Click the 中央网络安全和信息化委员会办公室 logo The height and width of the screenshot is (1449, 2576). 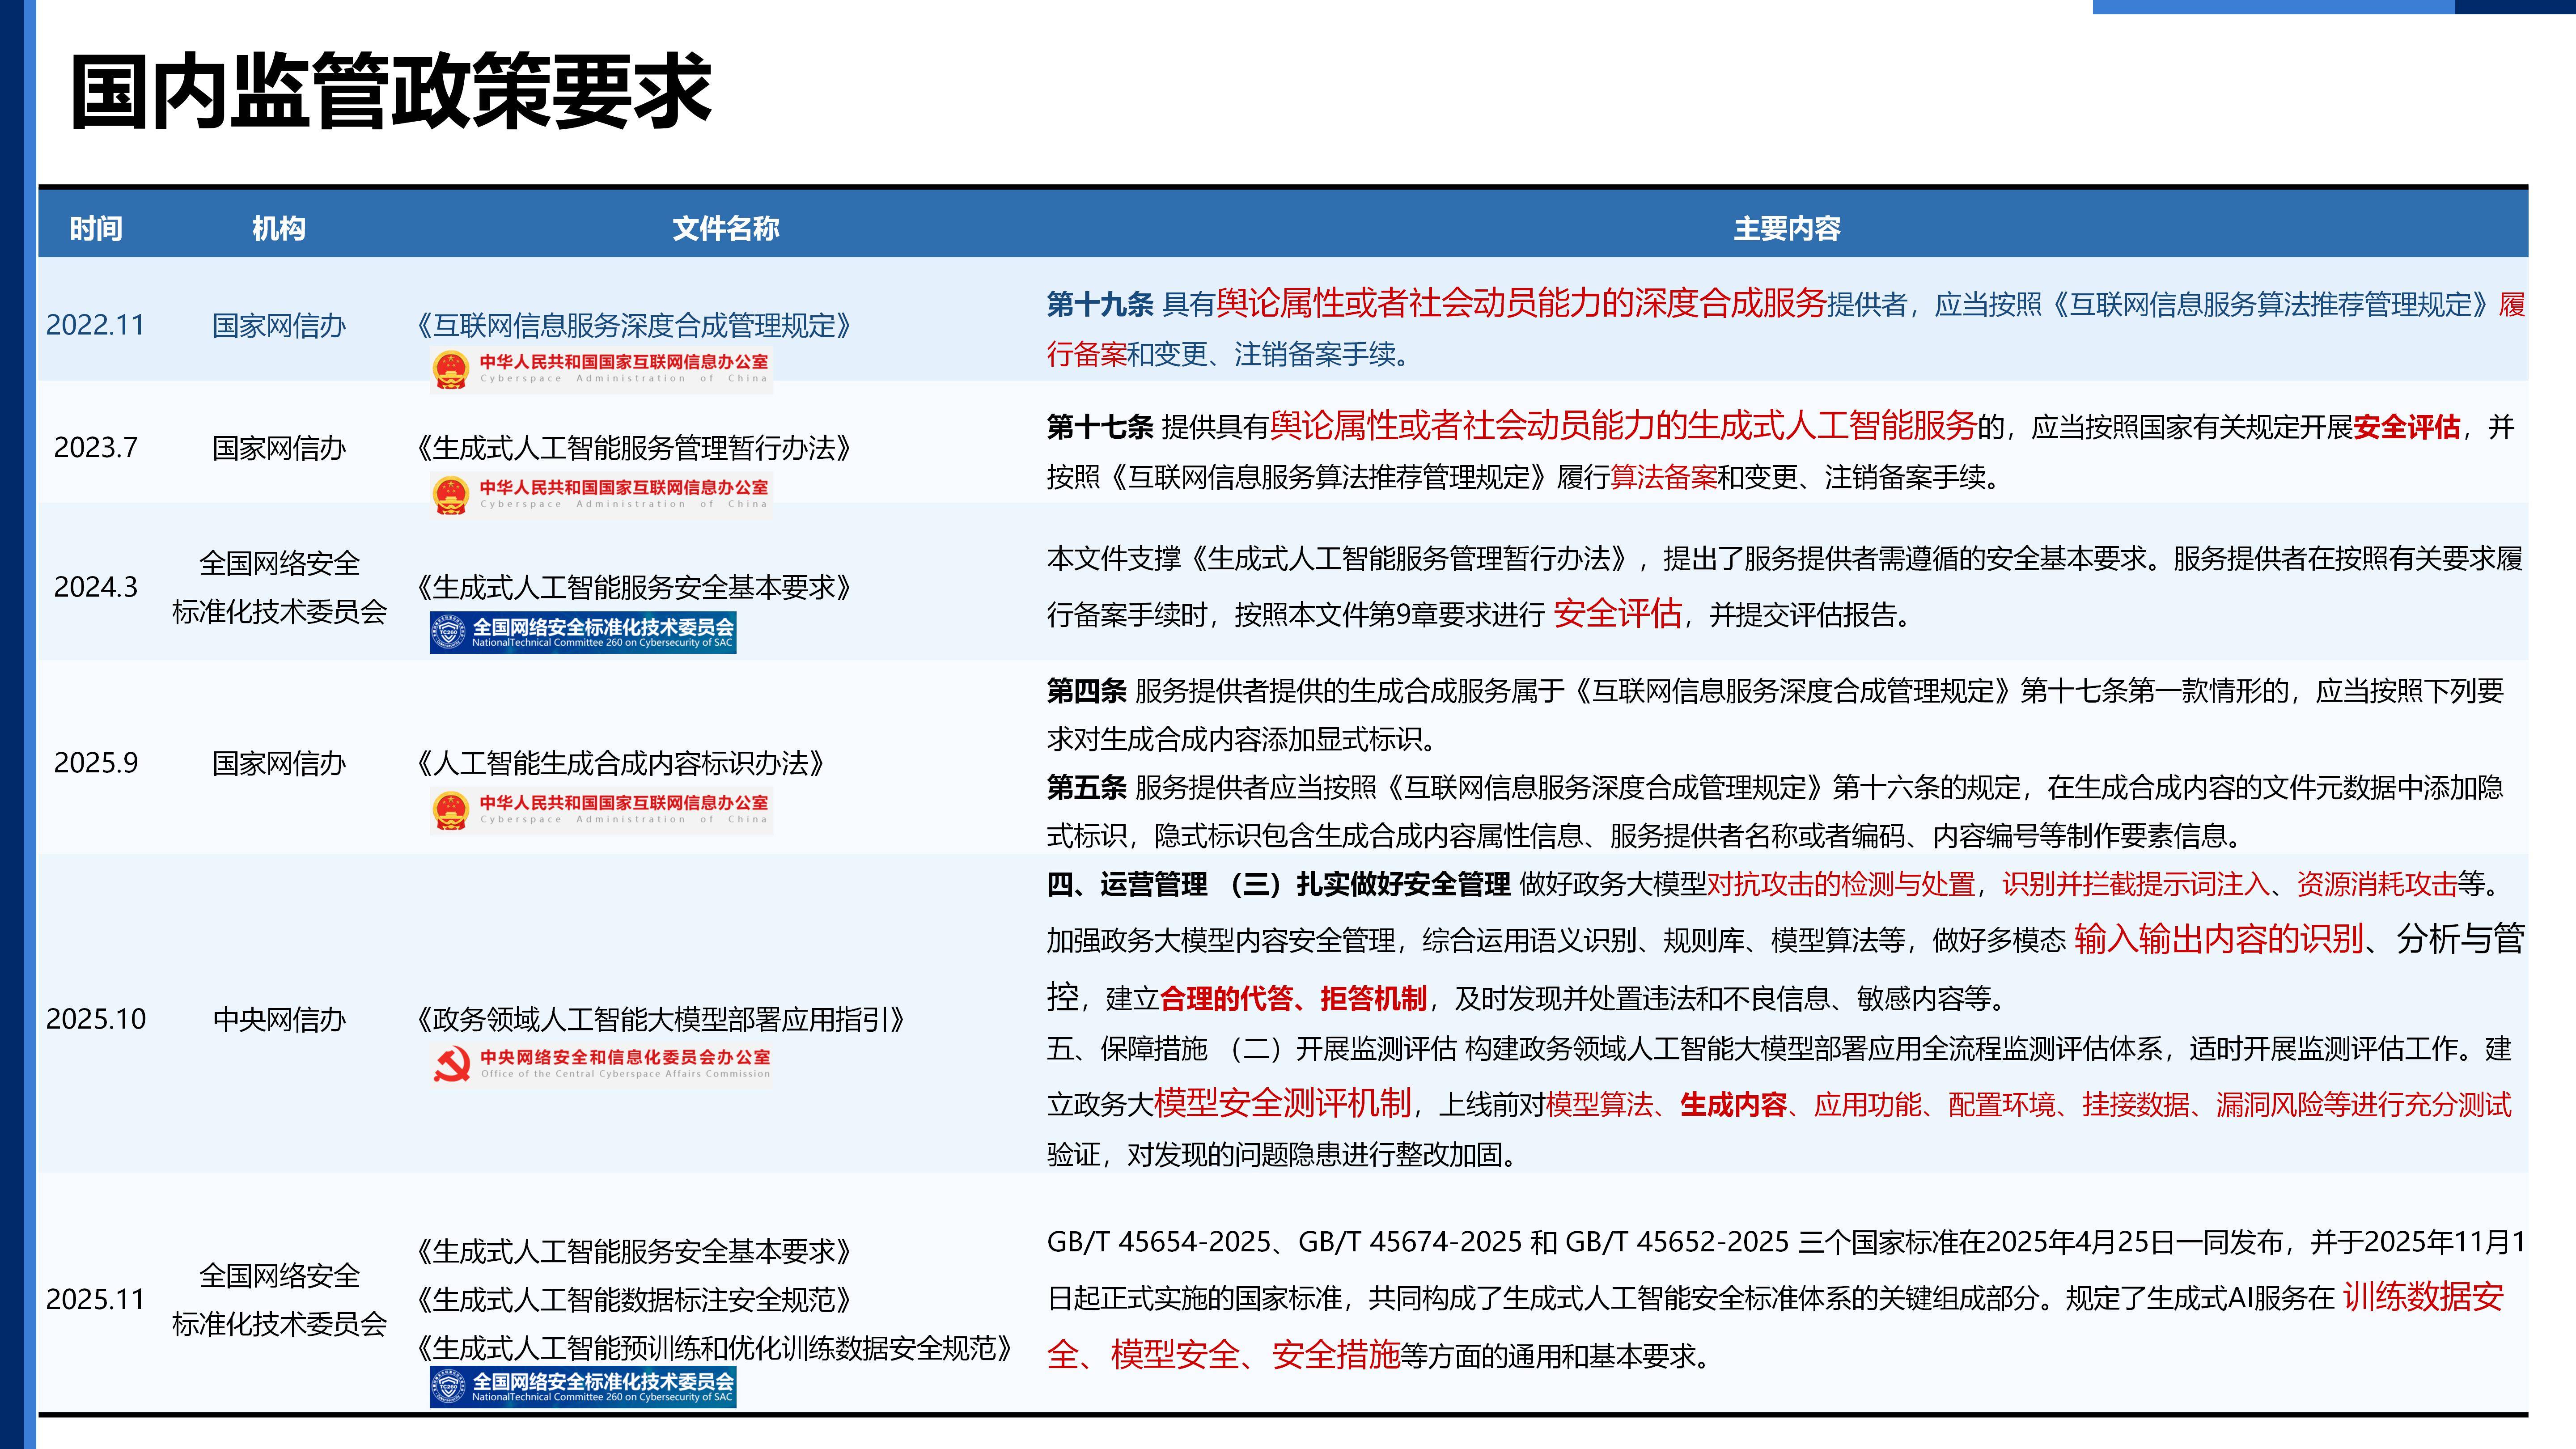coord(601,1064)
